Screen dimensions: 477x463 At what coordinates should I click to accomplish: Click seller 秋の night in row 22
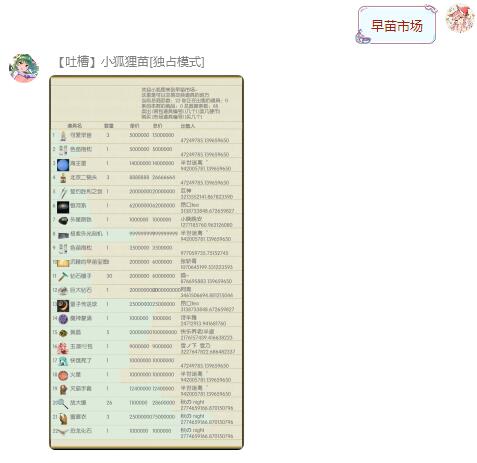[x=192, y=430]
